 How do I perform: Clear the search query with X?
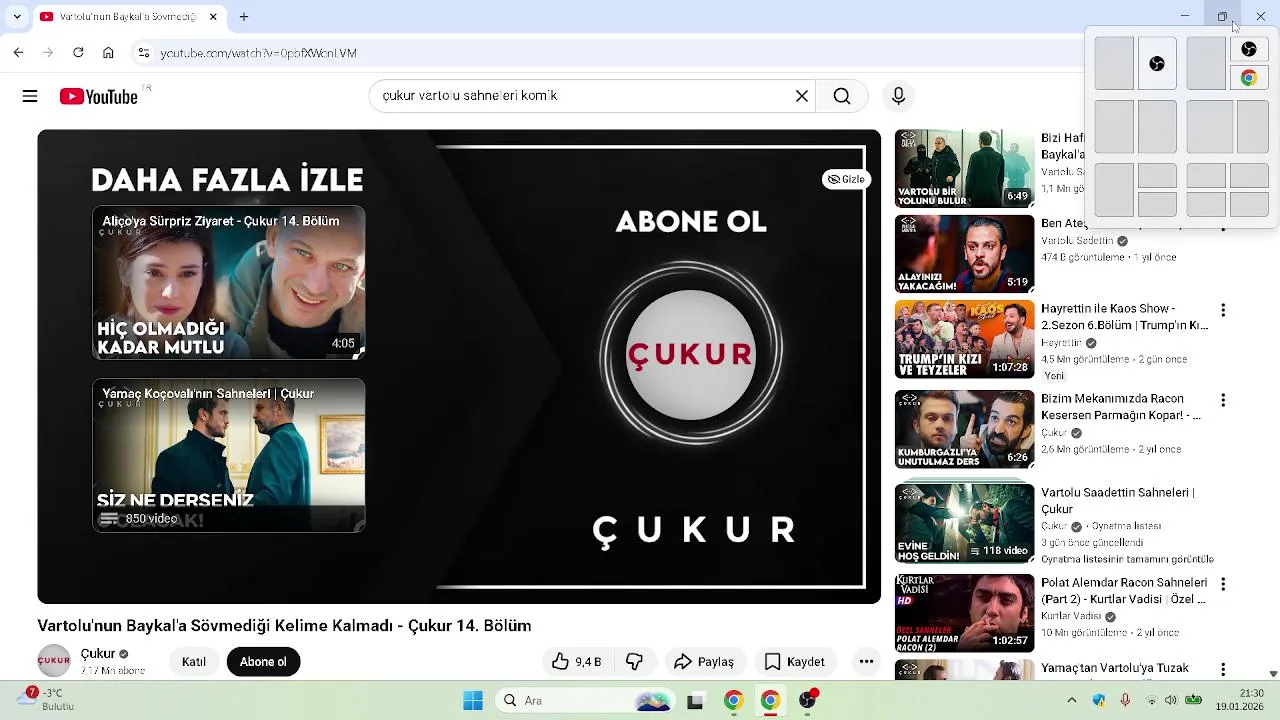coord(801,96)
